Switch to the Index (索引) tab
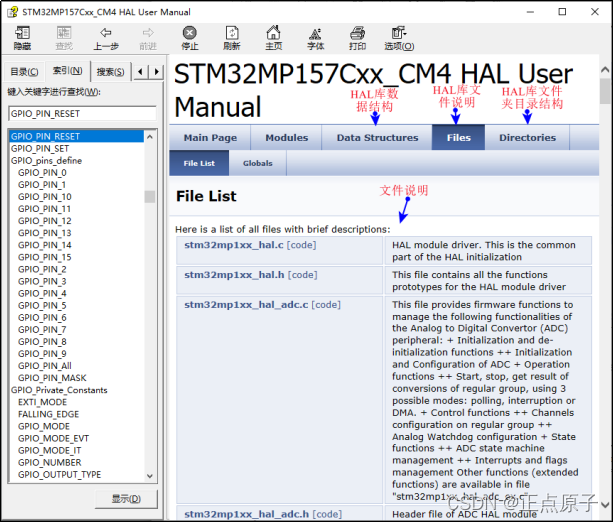This screenshot has width=613, height=523. [68, 71]
